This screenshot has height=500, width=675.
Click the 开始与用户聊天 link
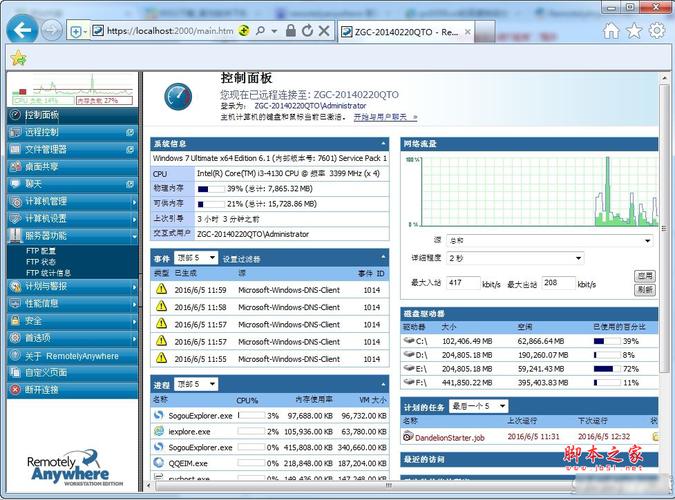tap(385, 117)
